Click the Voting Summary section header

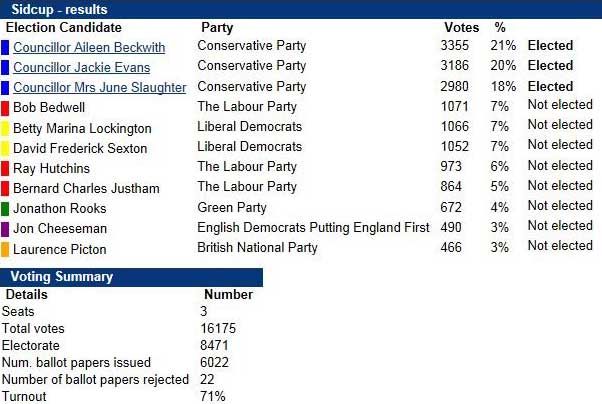(131, 277)
